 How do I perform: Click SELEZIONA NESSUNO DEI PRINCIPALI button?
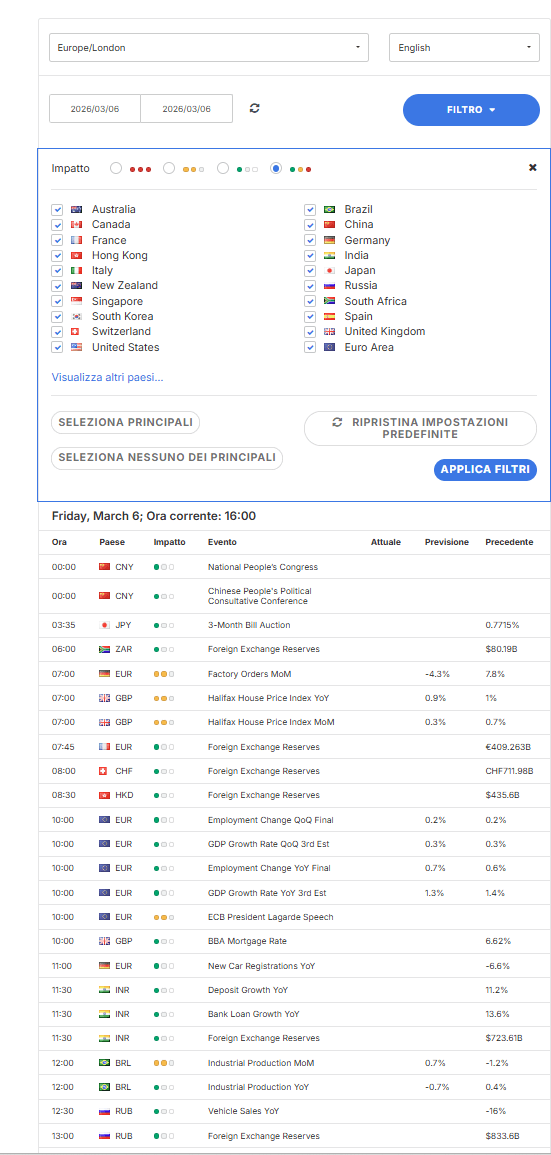click(x=167, y=458)
